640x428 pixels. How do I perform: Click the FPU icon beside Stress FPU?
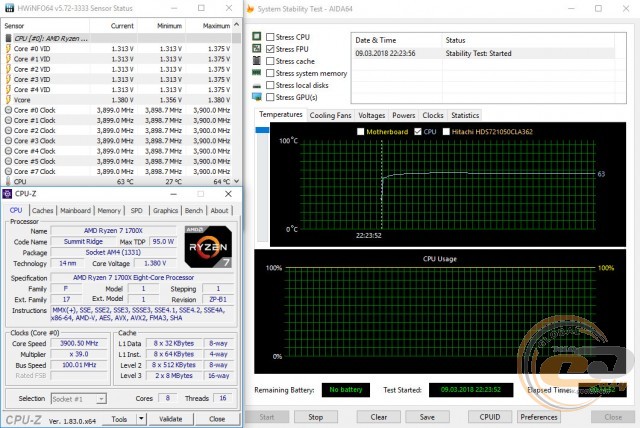pos(257,49)
